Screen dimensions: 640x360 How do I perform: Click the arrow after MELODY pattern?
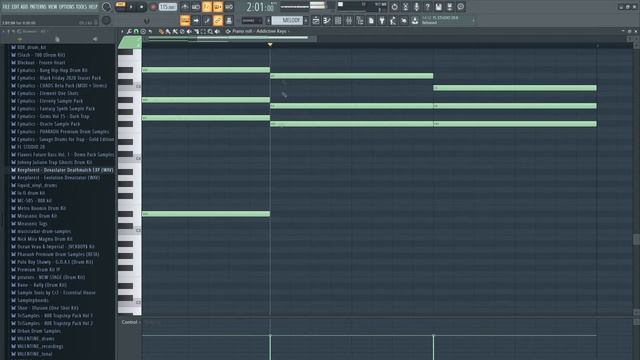pyautogui.click(x=306, y=20)
